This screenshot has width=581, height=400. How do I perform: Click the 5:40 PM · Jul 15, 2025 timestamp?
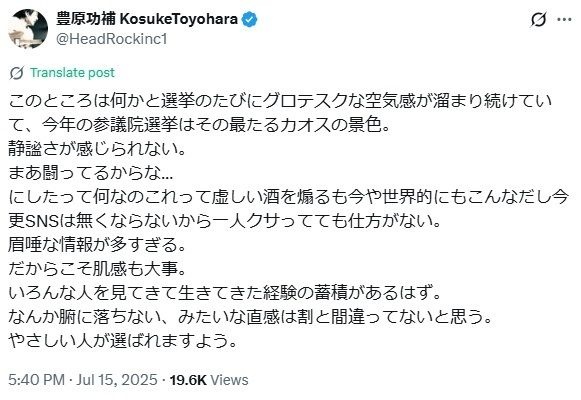click(83, 380)
